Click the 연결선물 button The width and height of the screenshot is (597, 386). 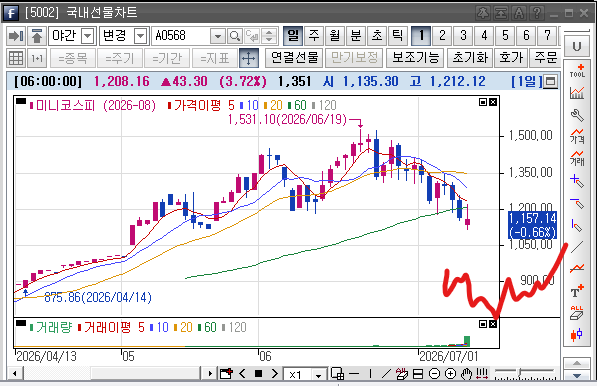click(x=294, y=58)
